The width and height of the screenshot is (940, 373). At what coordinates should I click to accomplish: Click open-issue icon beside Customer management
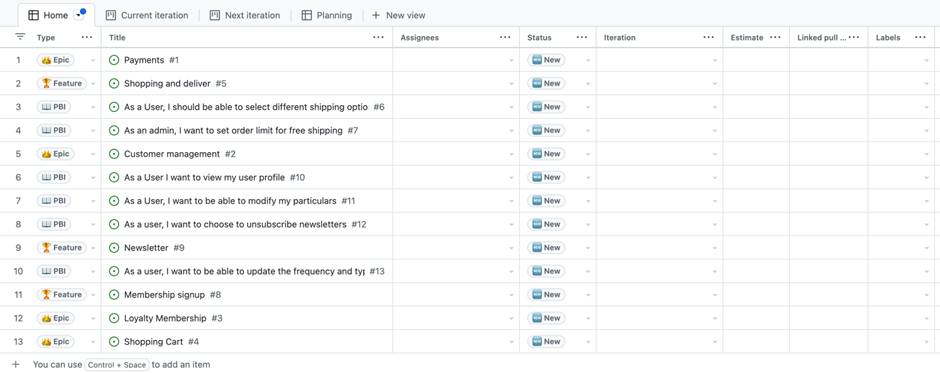coord(114,154)
